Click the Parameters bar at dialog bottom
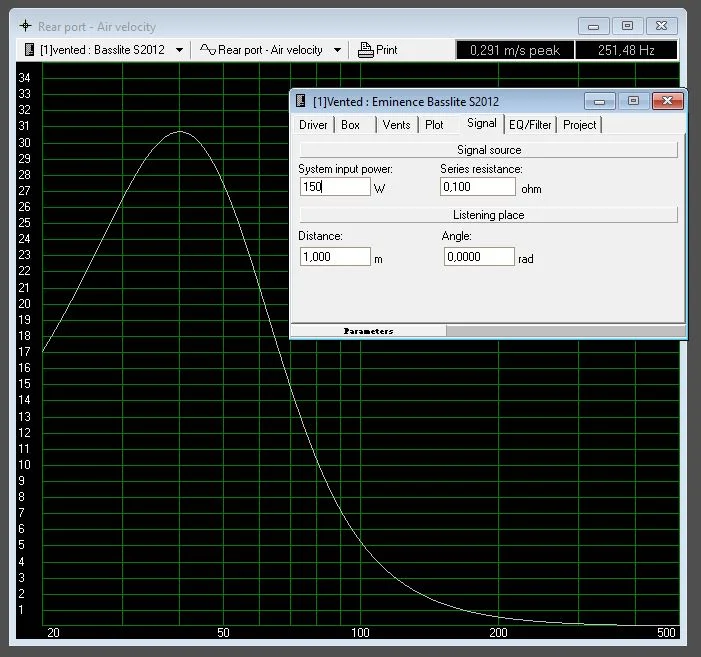The width and height of the screenshot is (701, 657). [x=368, y=330]
